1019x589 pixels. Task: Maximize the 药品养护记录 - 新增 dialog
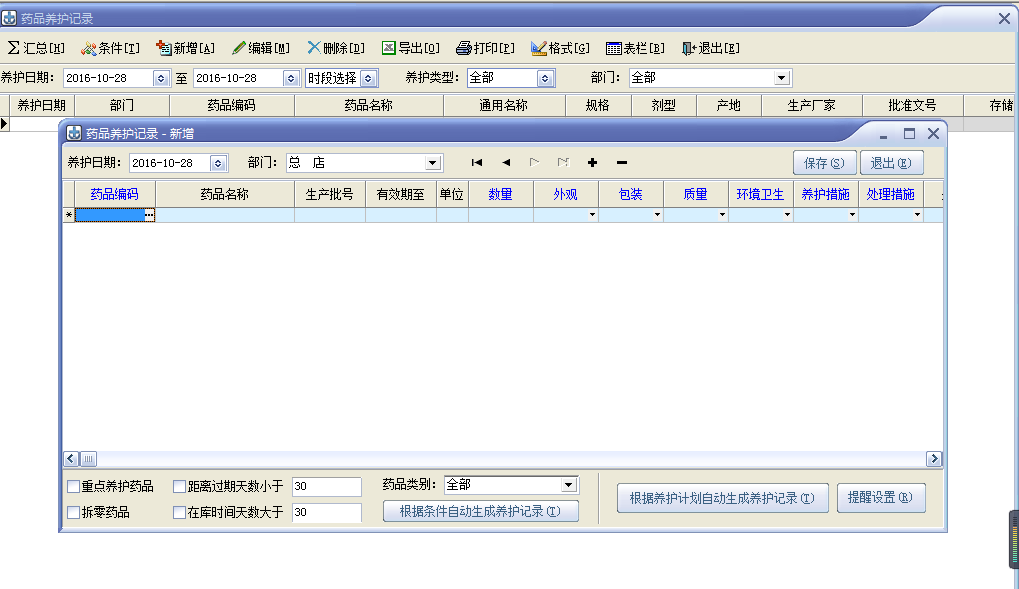pyautogui.click(x=909, y=134)
